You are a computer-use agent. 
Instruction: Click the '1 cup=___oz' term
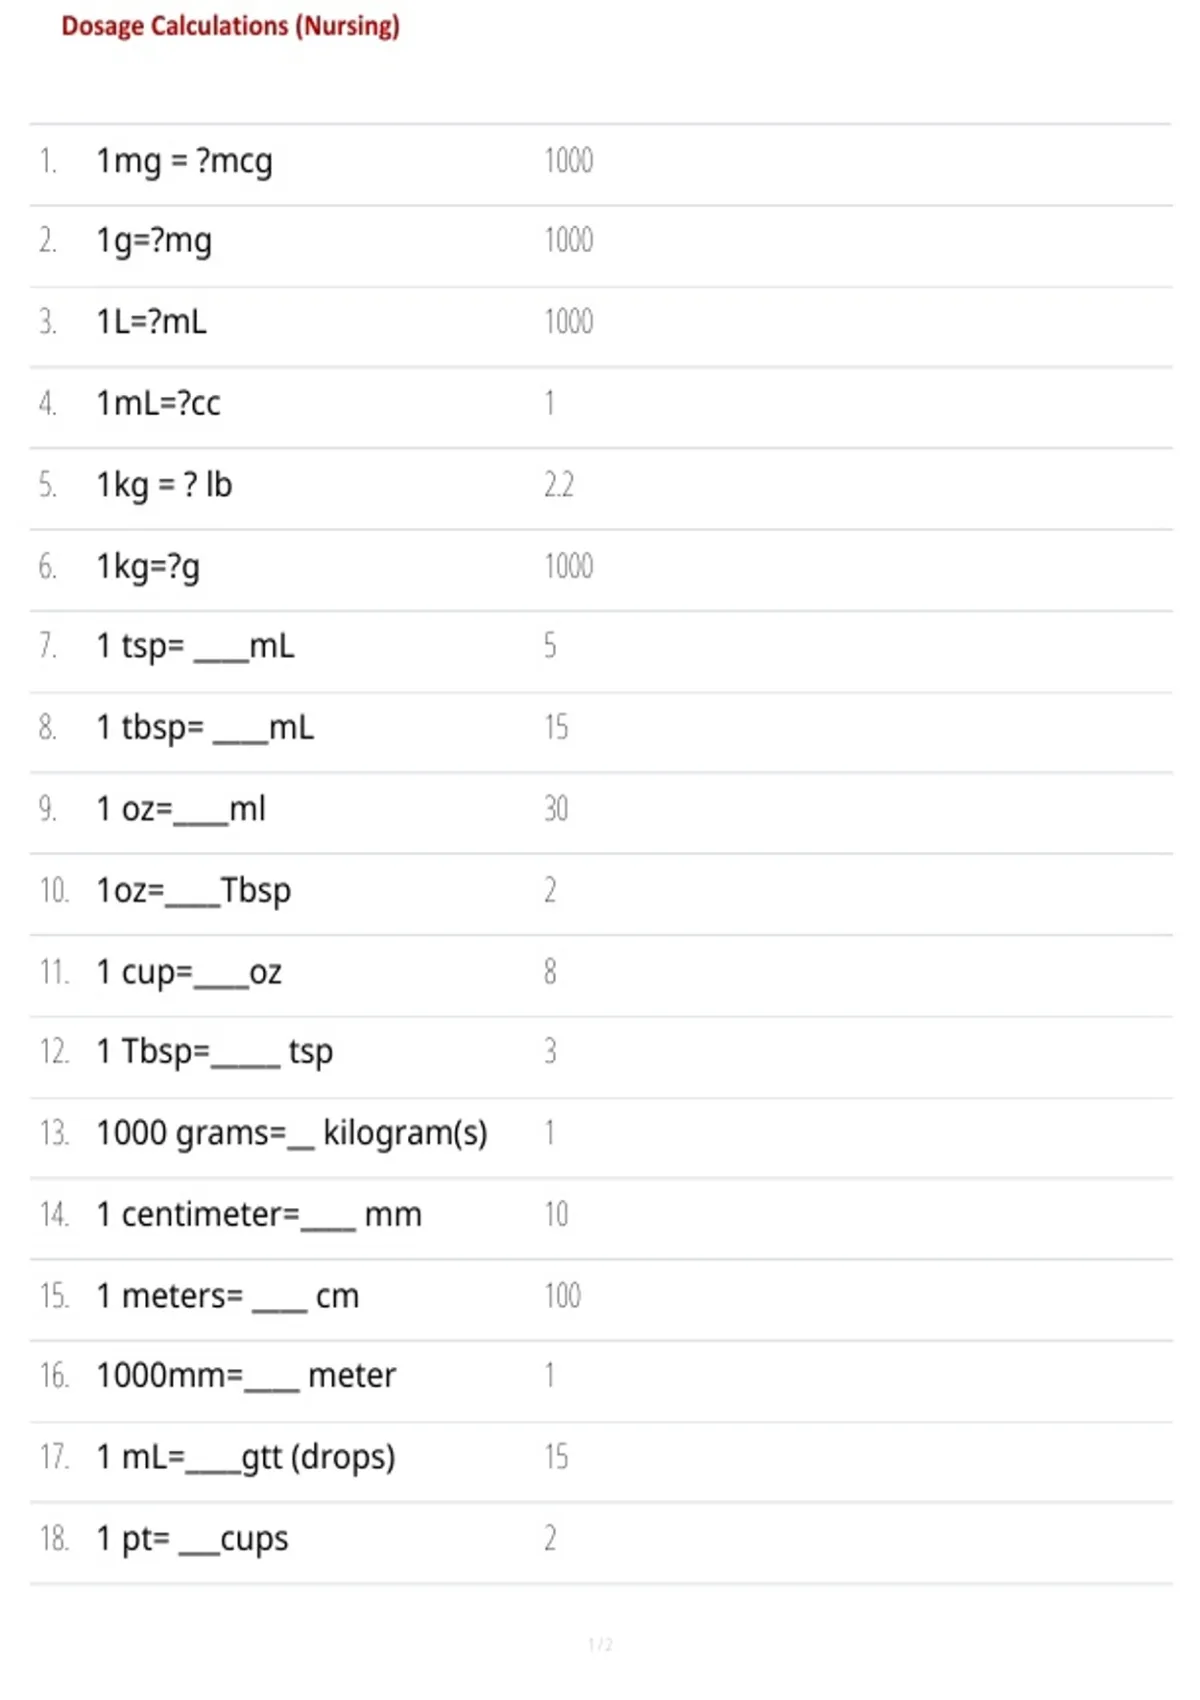point(189,972)
